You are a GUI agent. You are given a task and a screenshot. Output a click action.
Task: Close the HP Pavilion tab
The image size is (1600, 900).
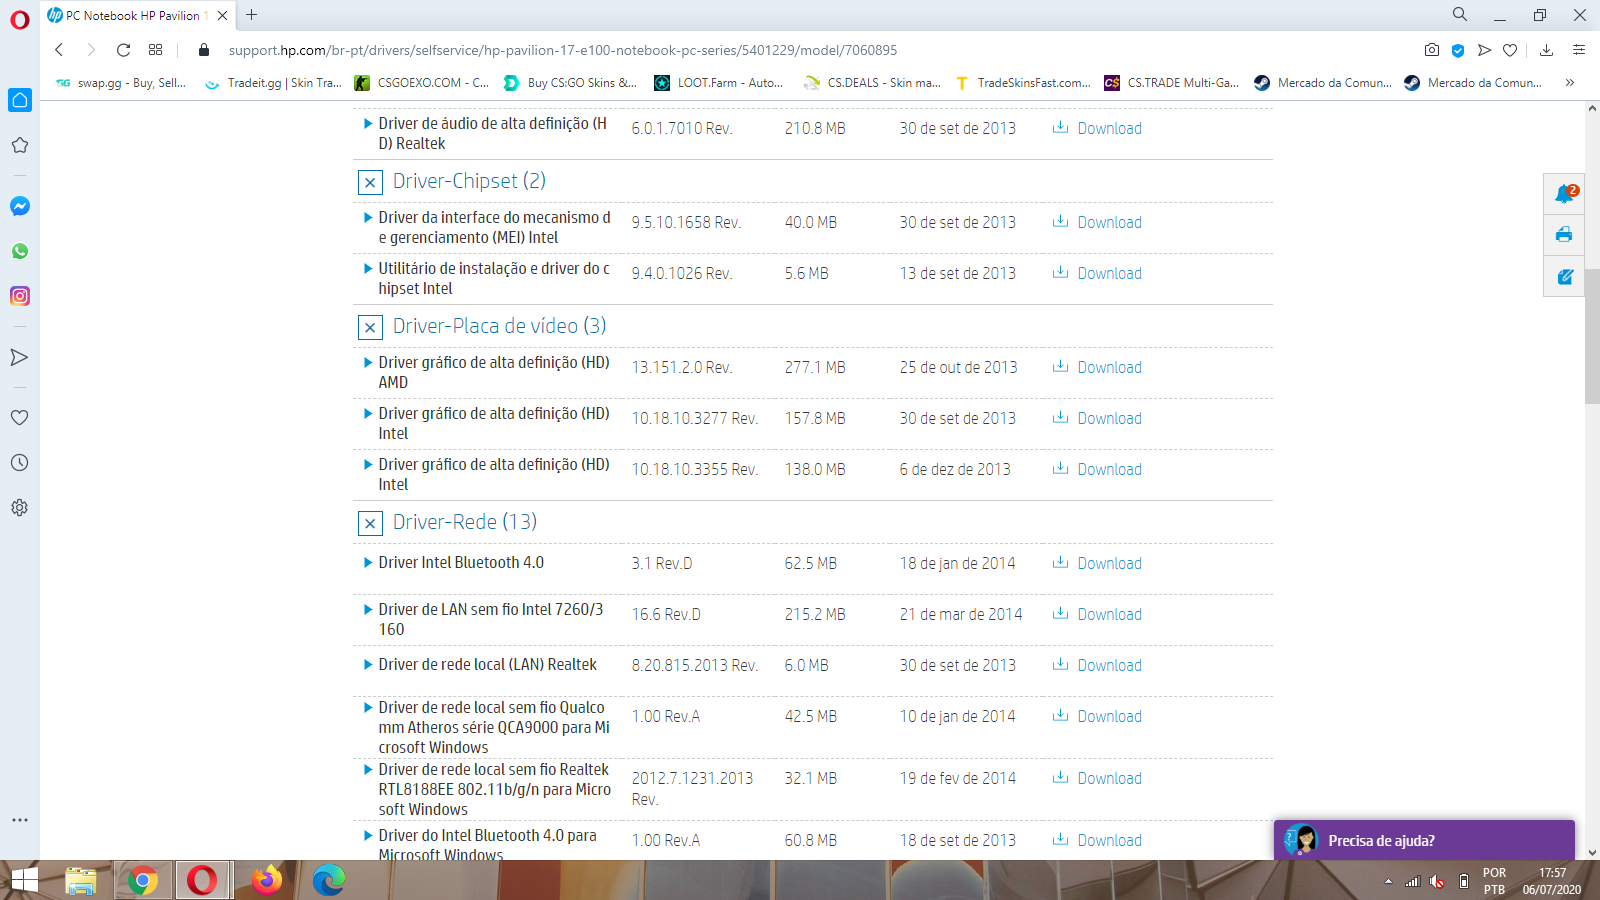222,15
